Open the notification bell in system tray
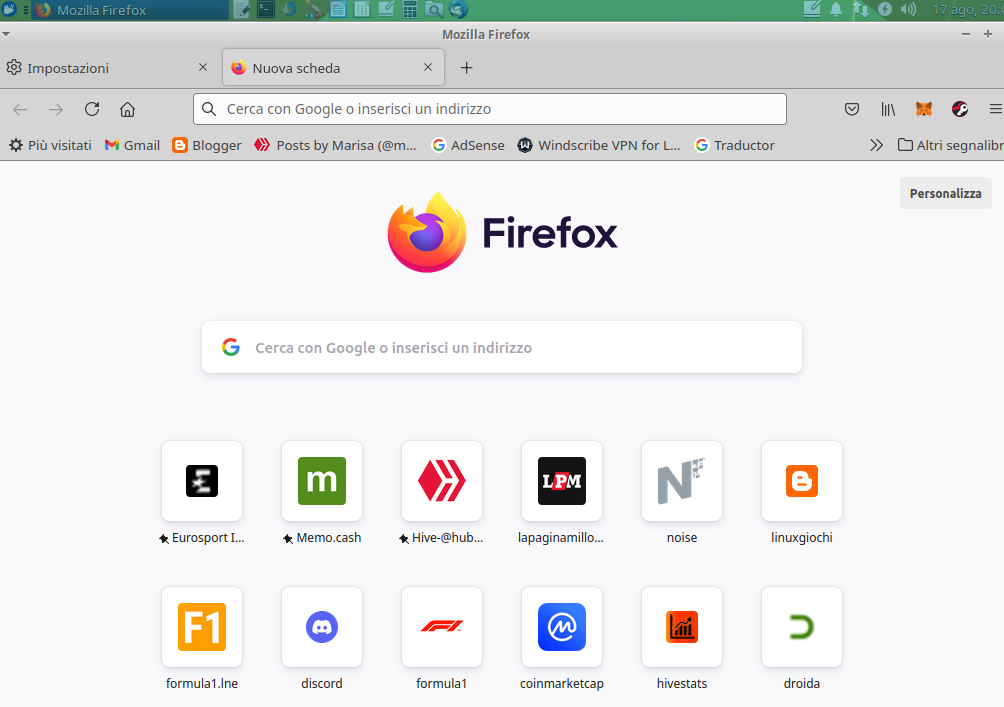This screenshot has height=707, width=1004. point(836,10)
